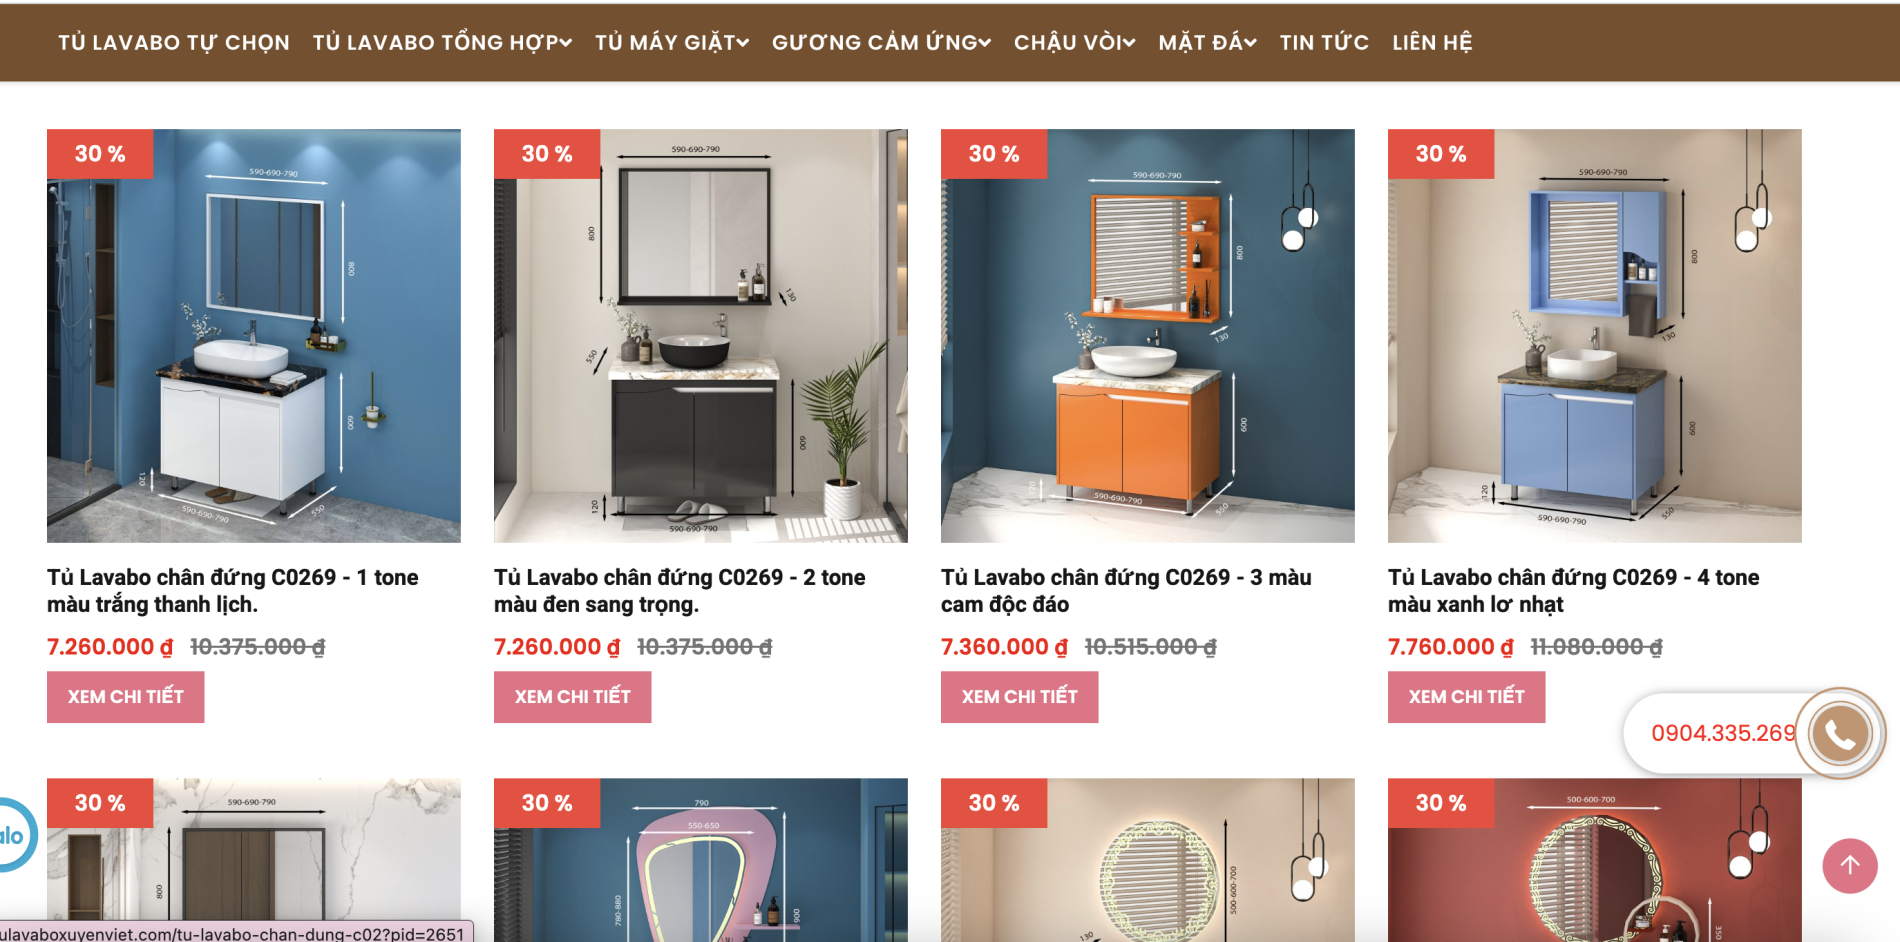Click the phone call icon
Image resolution: width=1900 pixels, height=942 pixels.
coord(1840,734)
